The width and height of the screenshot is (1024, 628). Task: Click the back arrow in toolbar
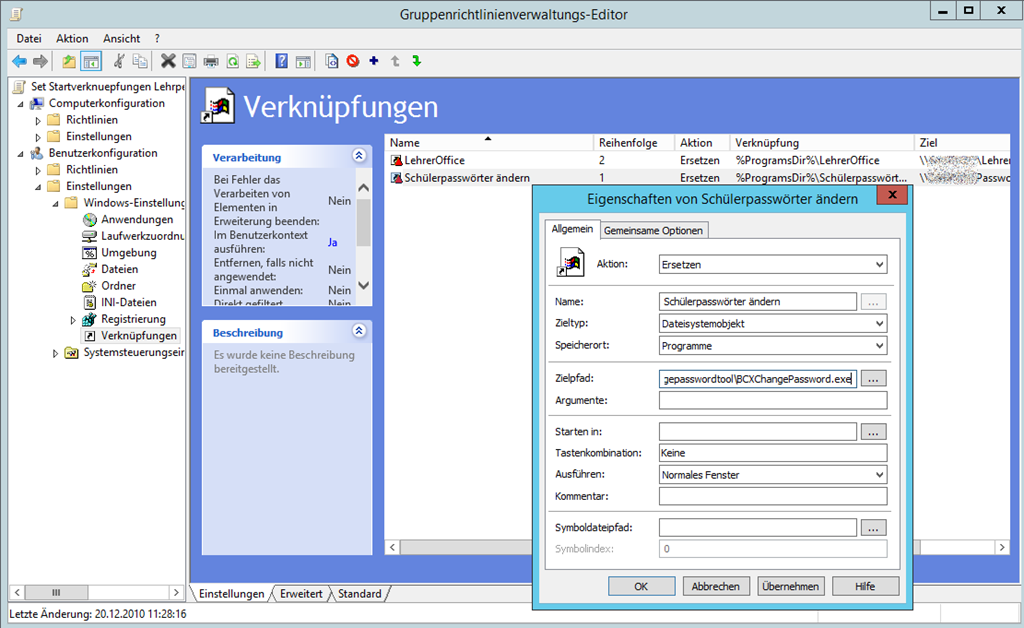click(x=19, y=62)
